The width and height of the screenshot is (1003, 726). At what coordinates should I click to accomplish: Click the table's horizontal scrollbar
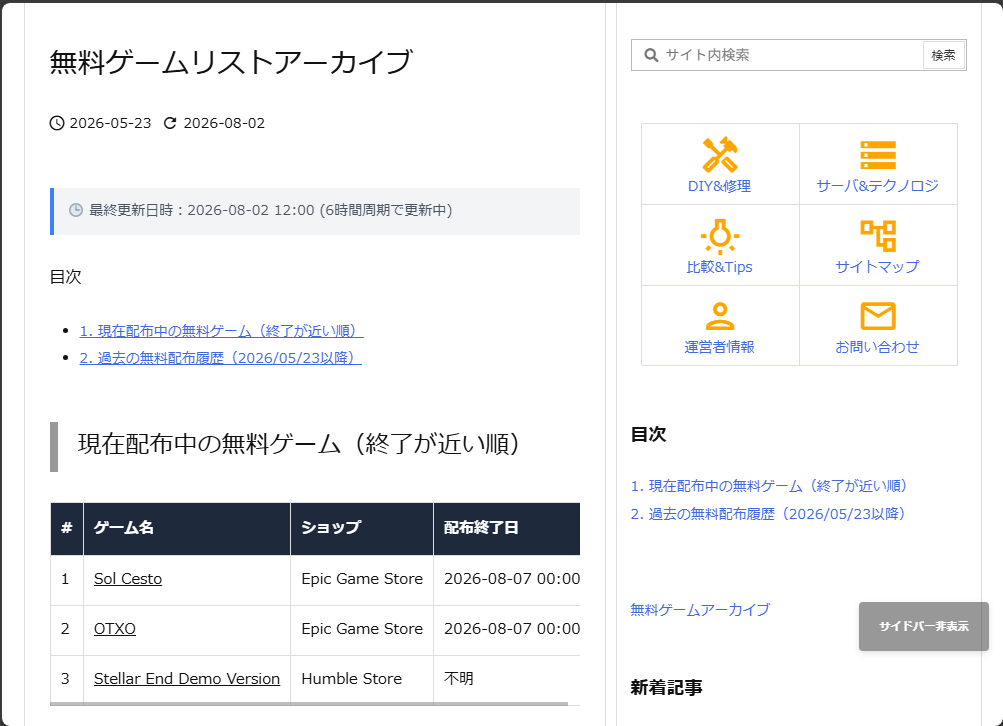(309, 704)
